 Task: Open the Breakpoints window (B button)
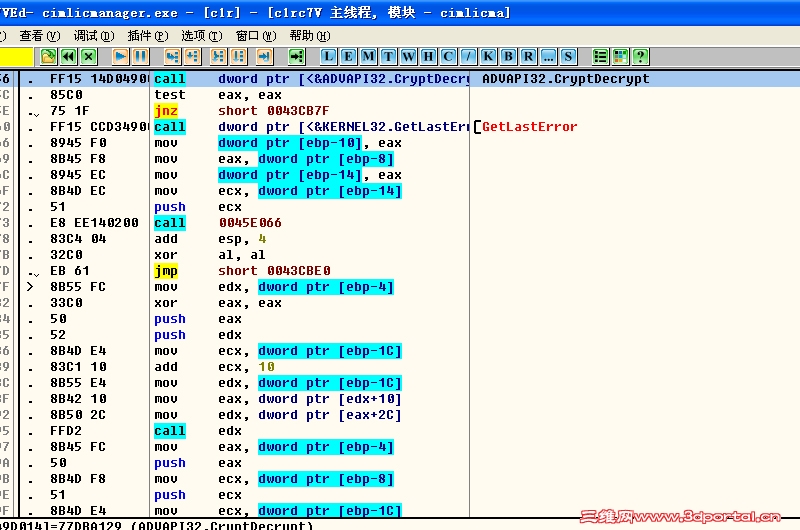[x=508, y=56]
